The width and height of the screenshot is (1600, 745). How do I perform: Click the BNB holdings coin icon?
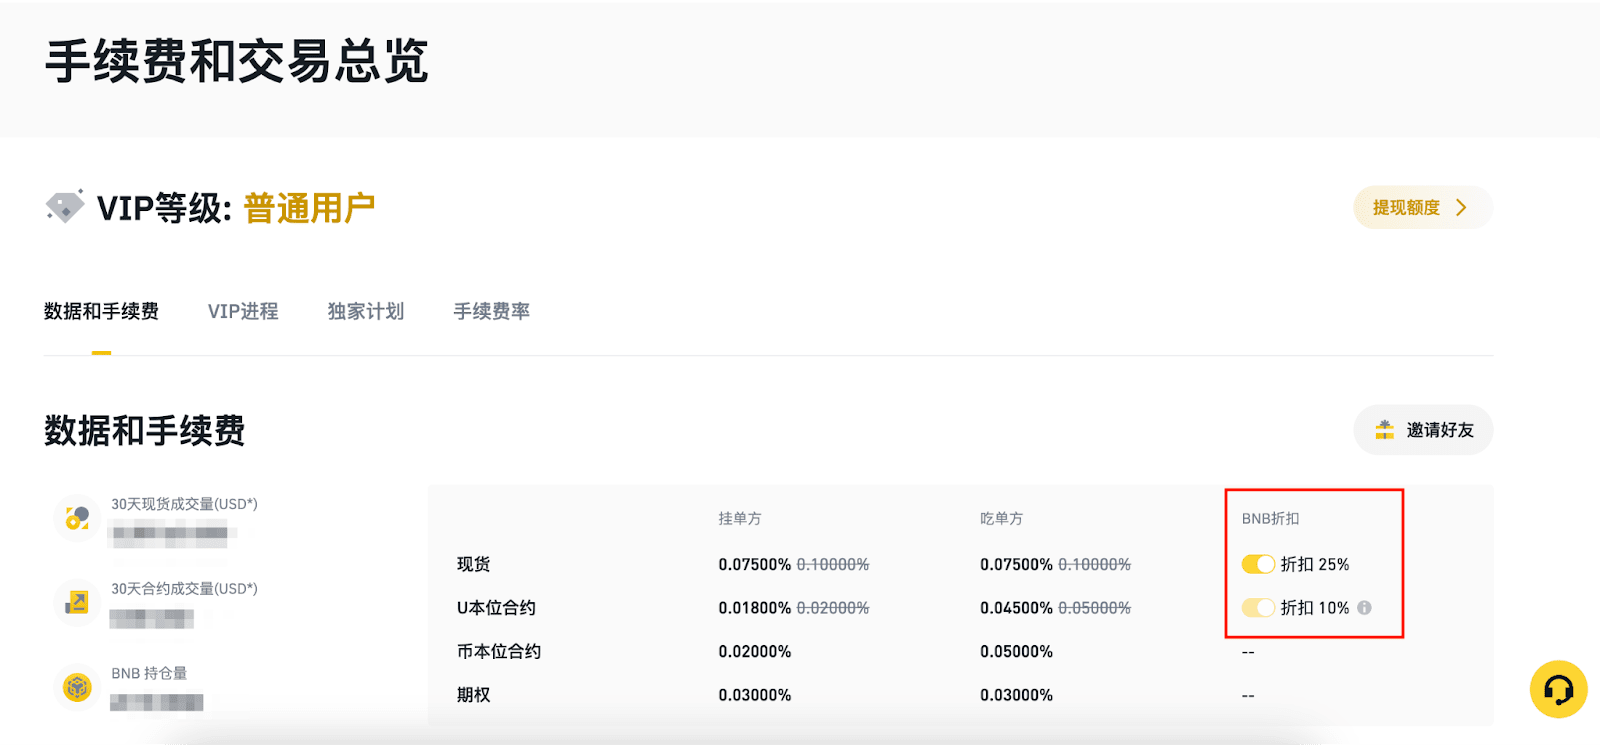77,687
